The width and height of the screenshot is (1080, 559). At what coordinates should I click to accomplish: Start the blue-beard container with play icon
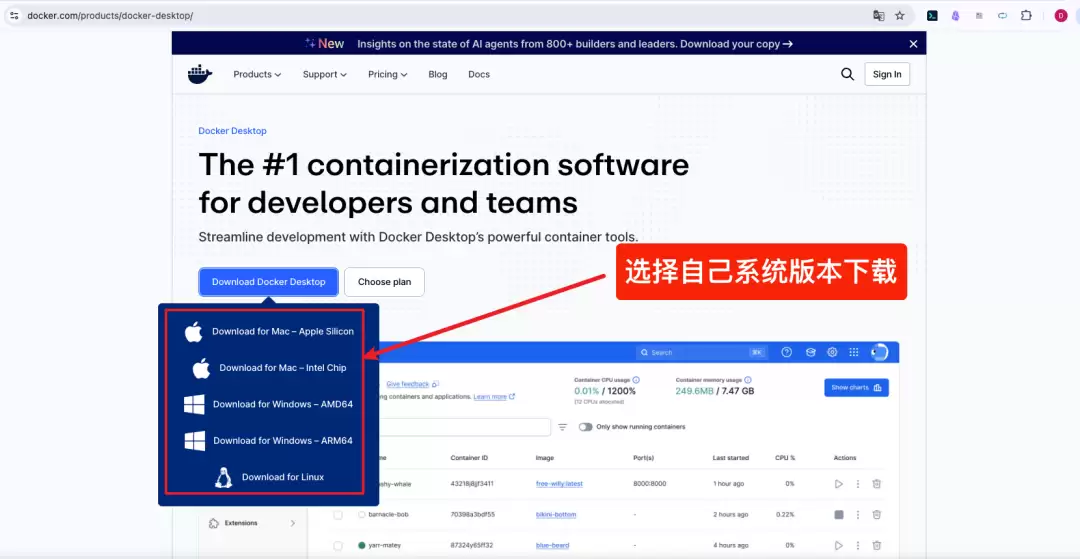click(x=839, y=545)
